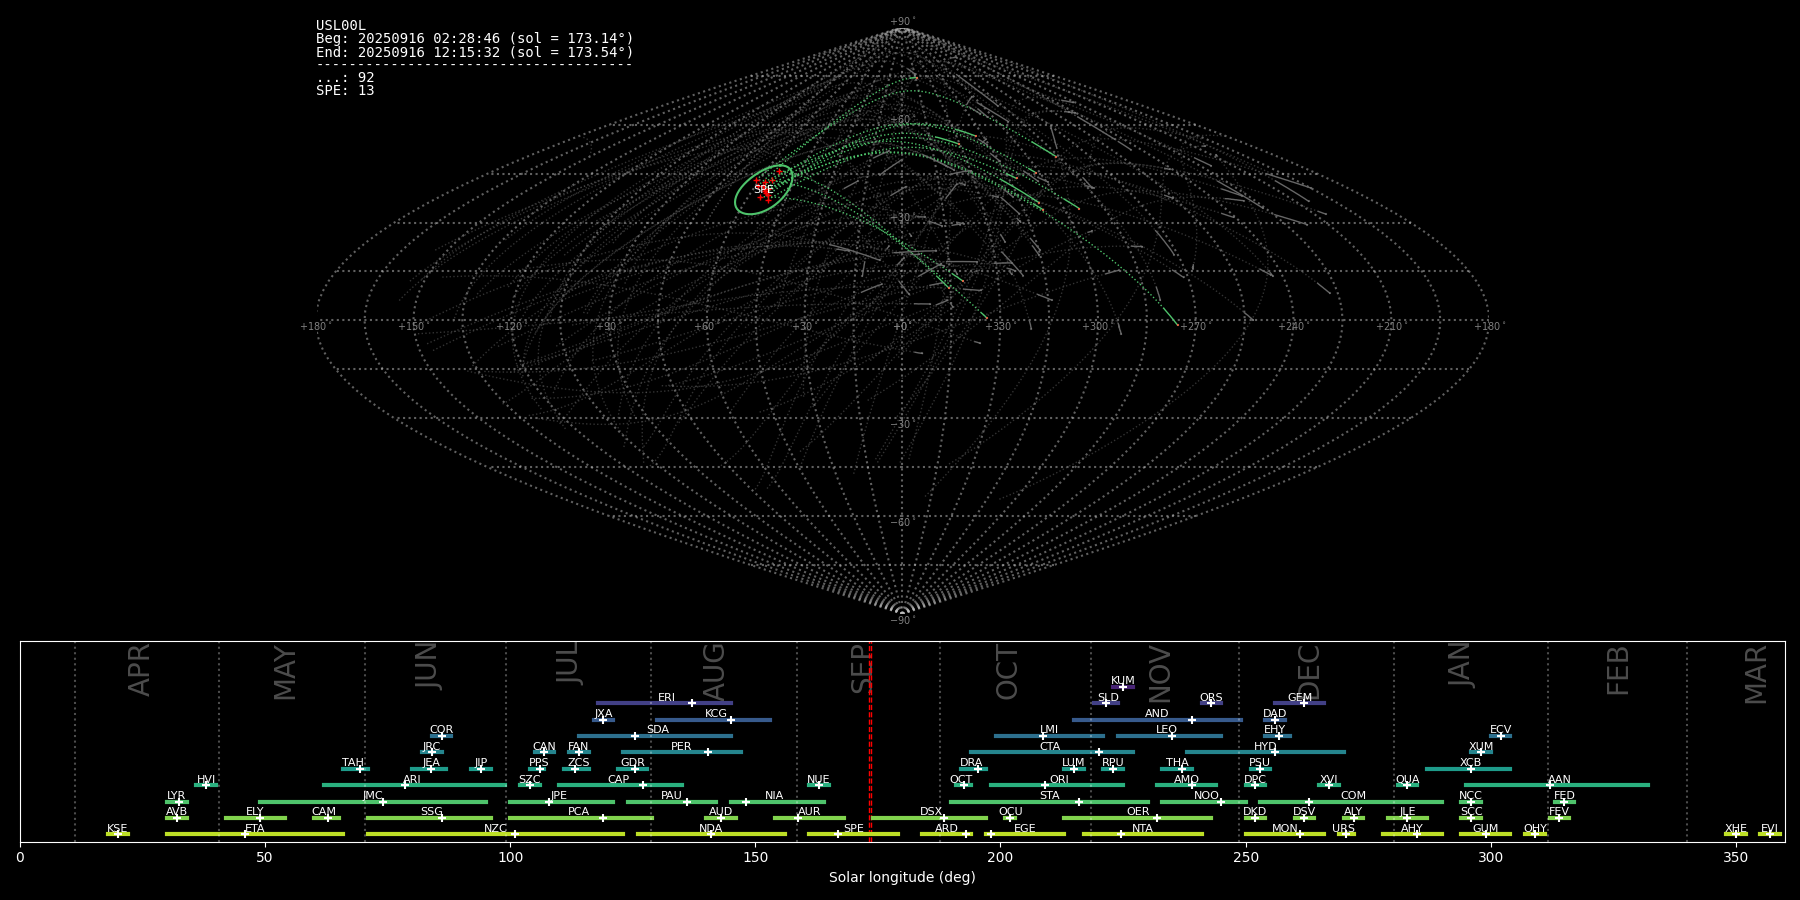Viewport: 1800px width, 900px height.
Task: Click the LYR shower label
Action: click(x=176, y=796)
